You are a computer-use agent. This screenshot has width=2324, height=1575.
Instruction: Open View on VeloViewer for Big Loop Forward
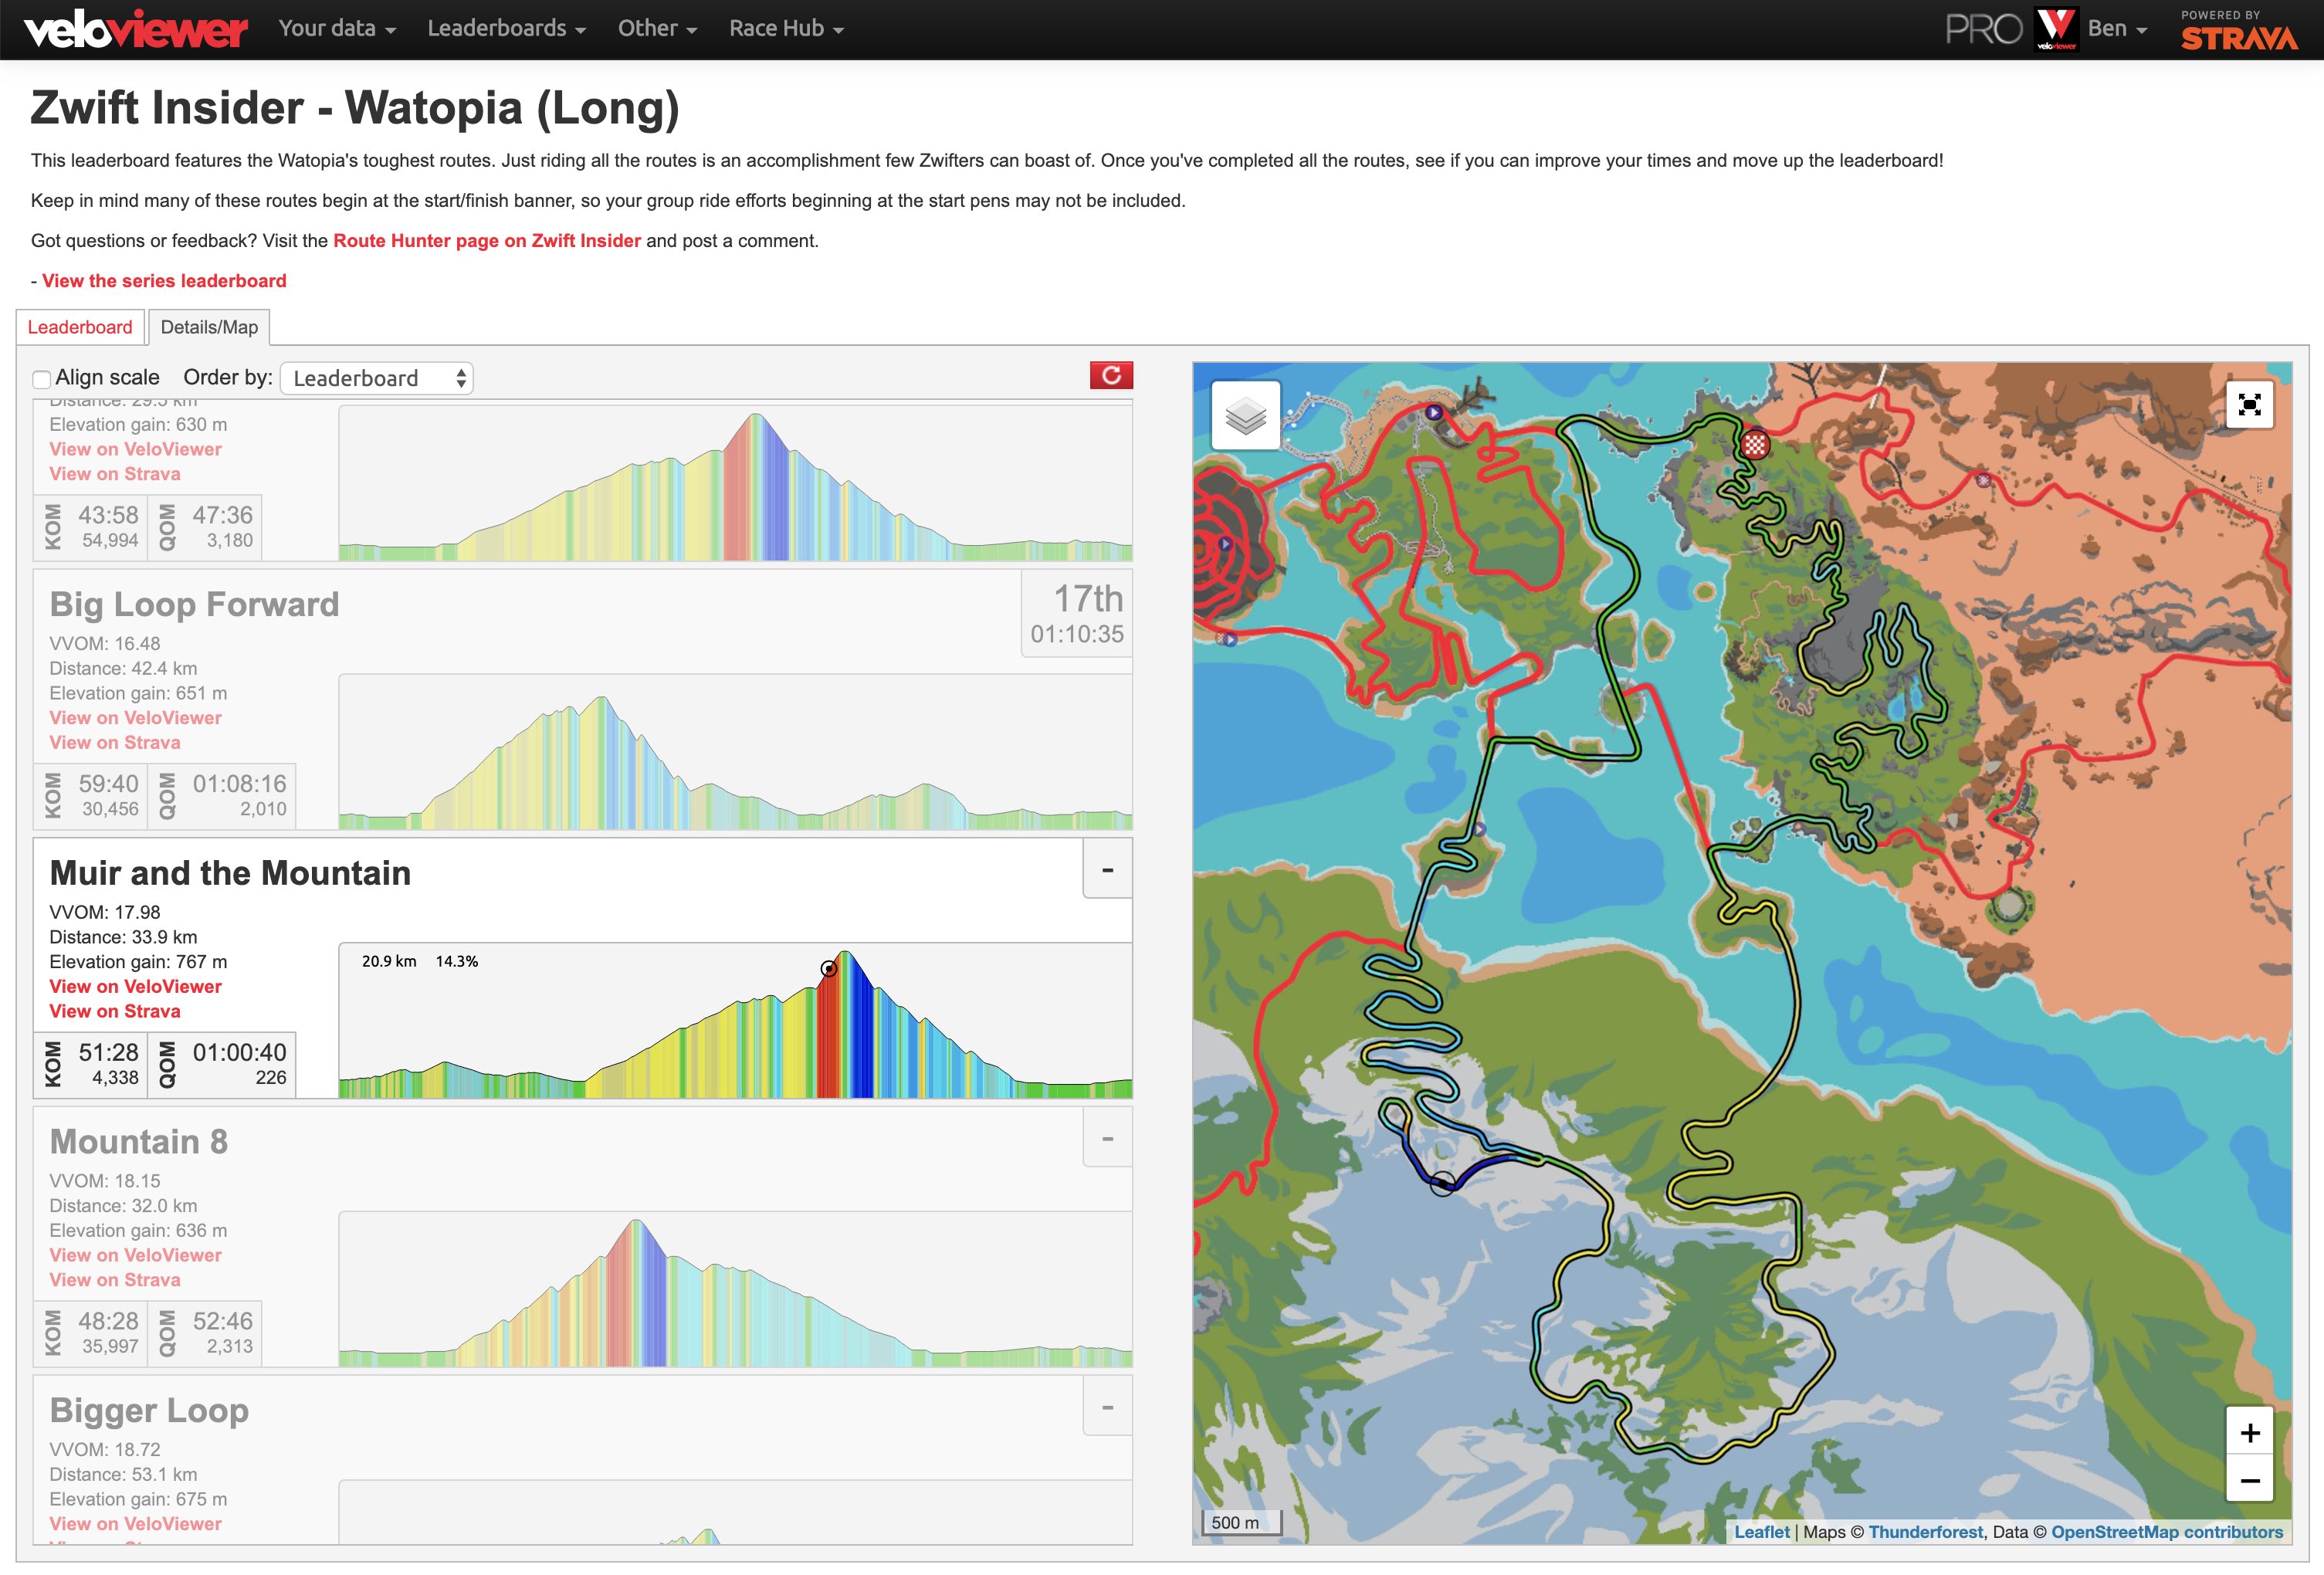click(136, 718)
